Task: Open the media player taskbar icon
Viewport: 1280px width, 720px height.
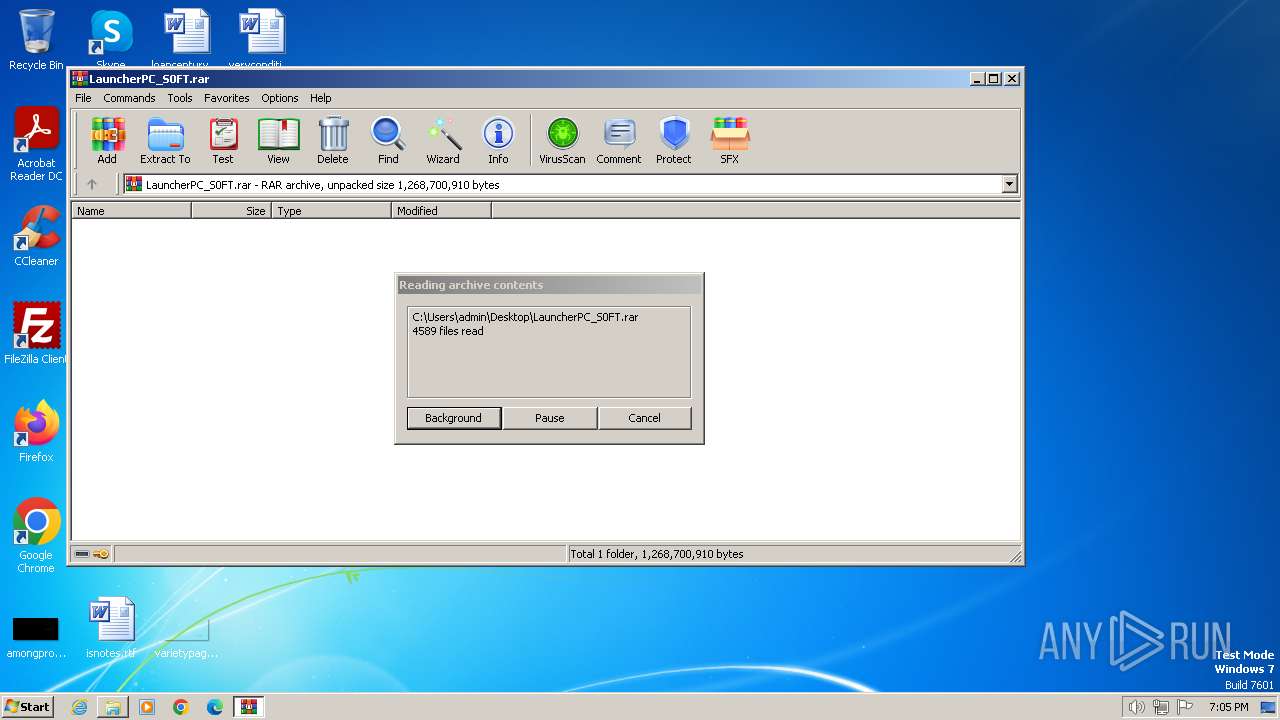Action: [x=147, y=707]
